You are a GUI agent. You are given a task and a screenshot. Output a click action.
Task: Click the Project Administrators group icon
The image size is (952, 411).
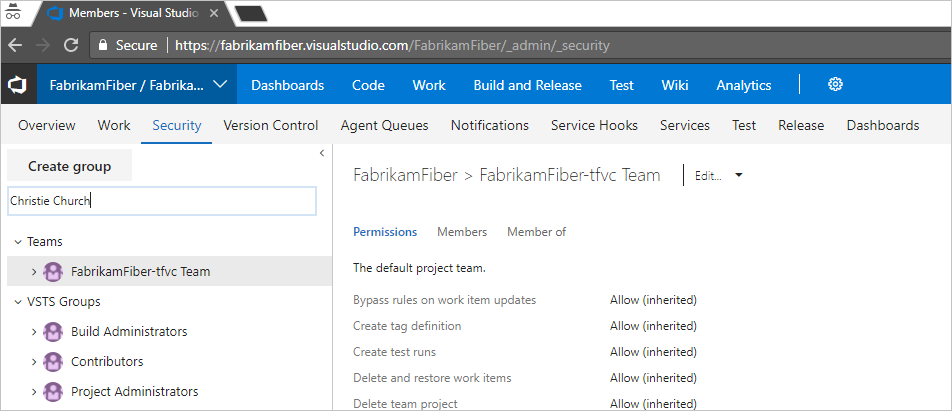(x=53, y=392)
